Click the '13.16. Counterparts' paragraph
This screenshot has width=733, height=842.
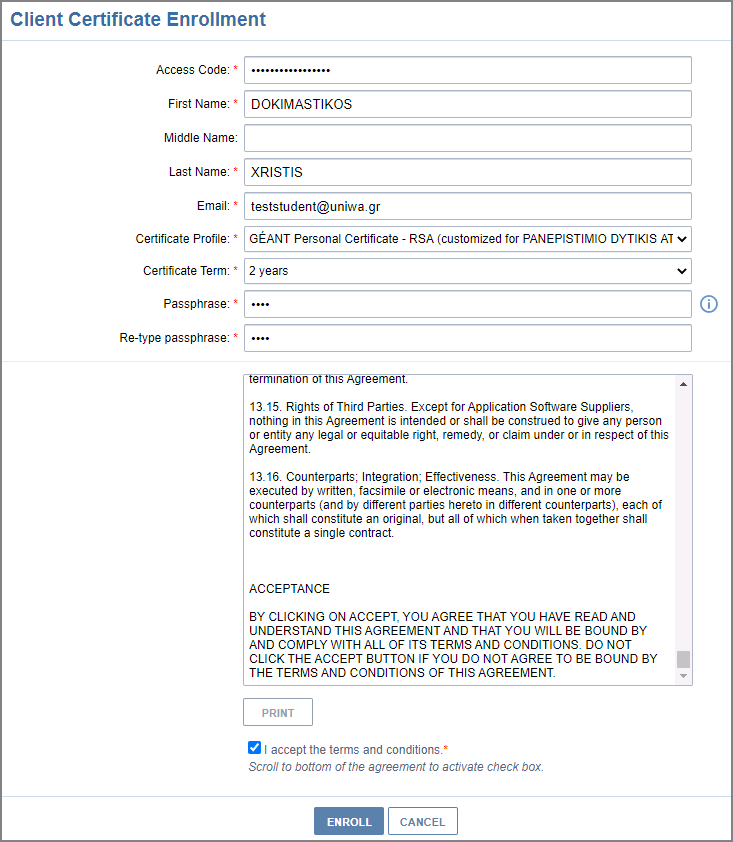(455, 505)
